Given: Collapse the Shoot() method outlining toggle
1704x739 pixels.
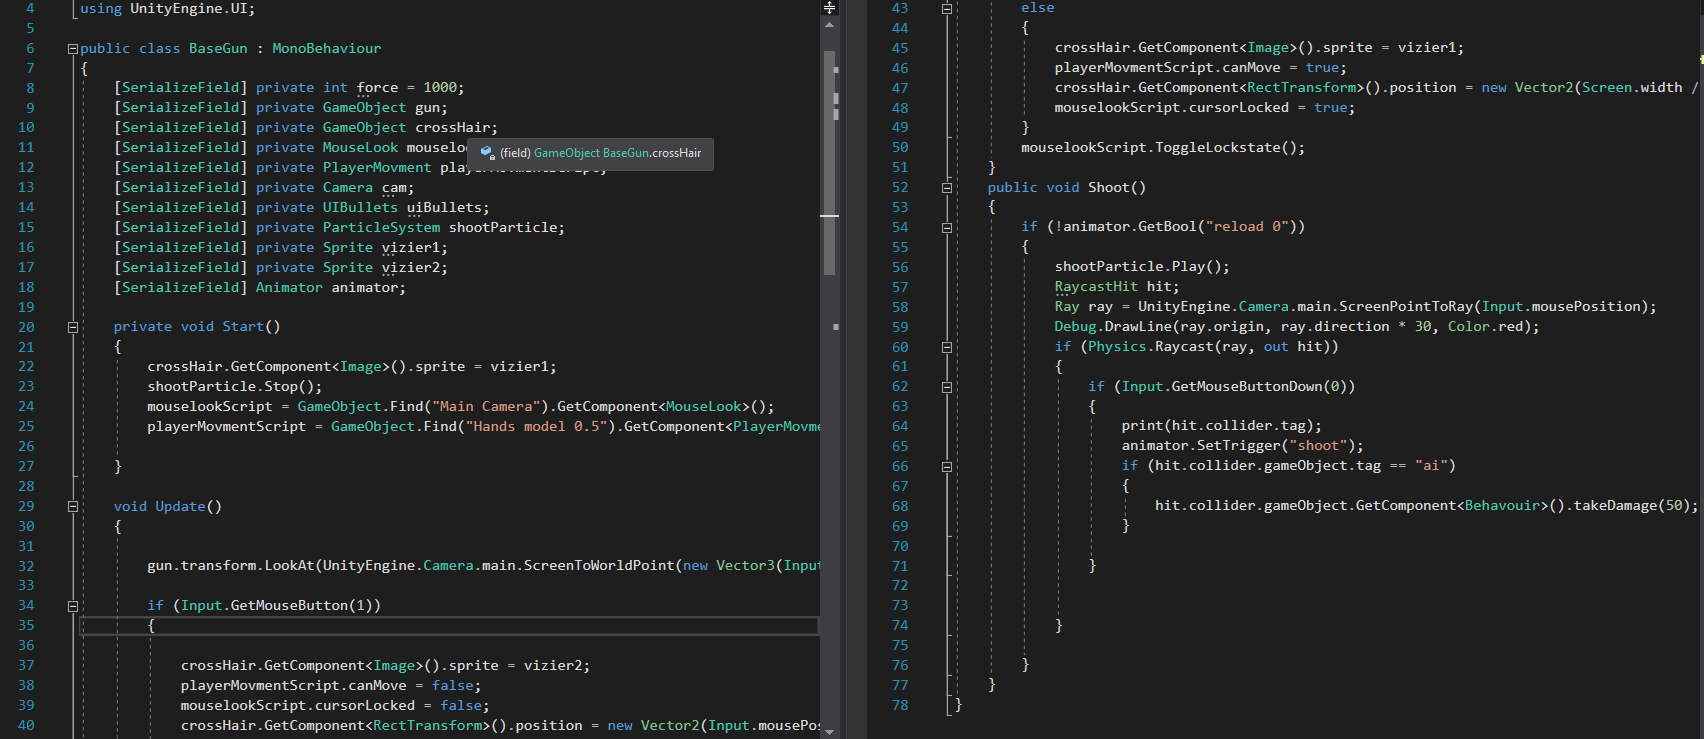Looking at the screenshot, I should pyautogui.click(x=946, y=187).
